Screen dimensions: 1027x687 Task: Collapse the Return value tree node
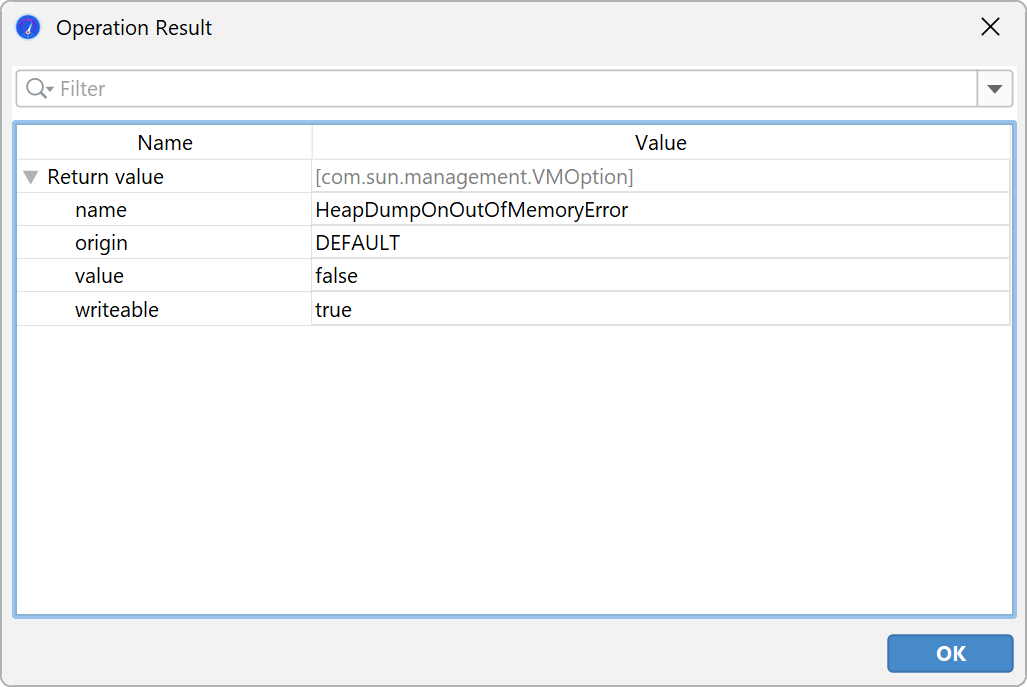tap(31, 177)
